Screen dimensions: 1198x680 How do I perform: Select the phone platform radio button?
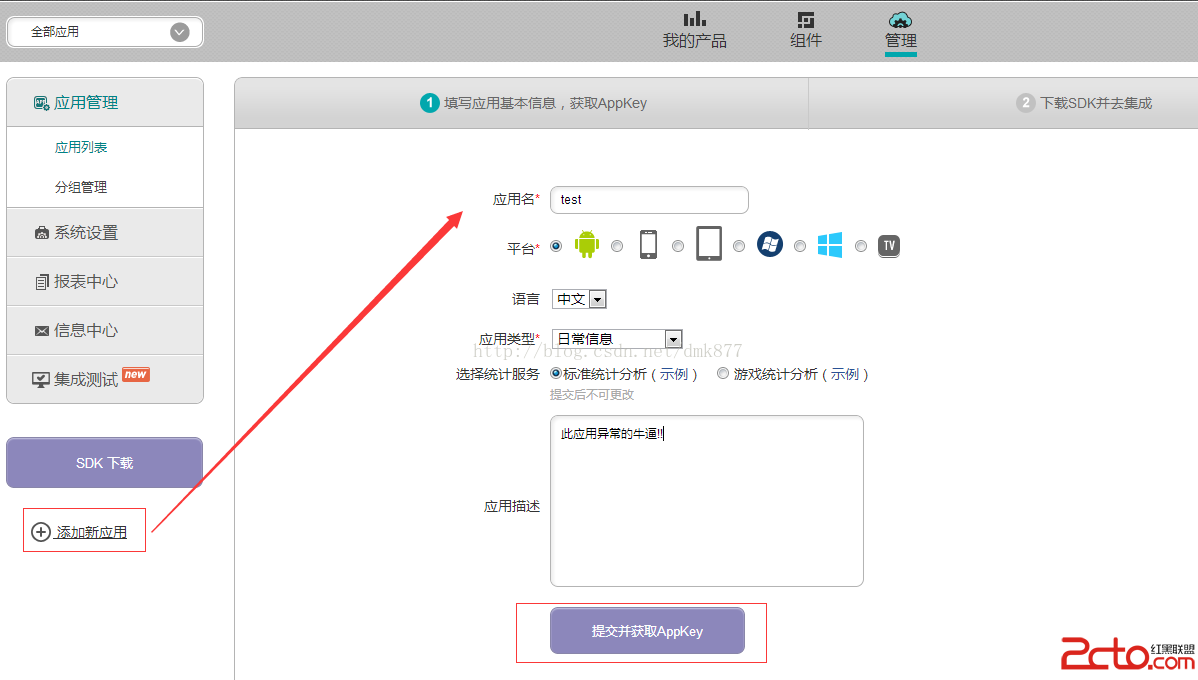[617, 246]
